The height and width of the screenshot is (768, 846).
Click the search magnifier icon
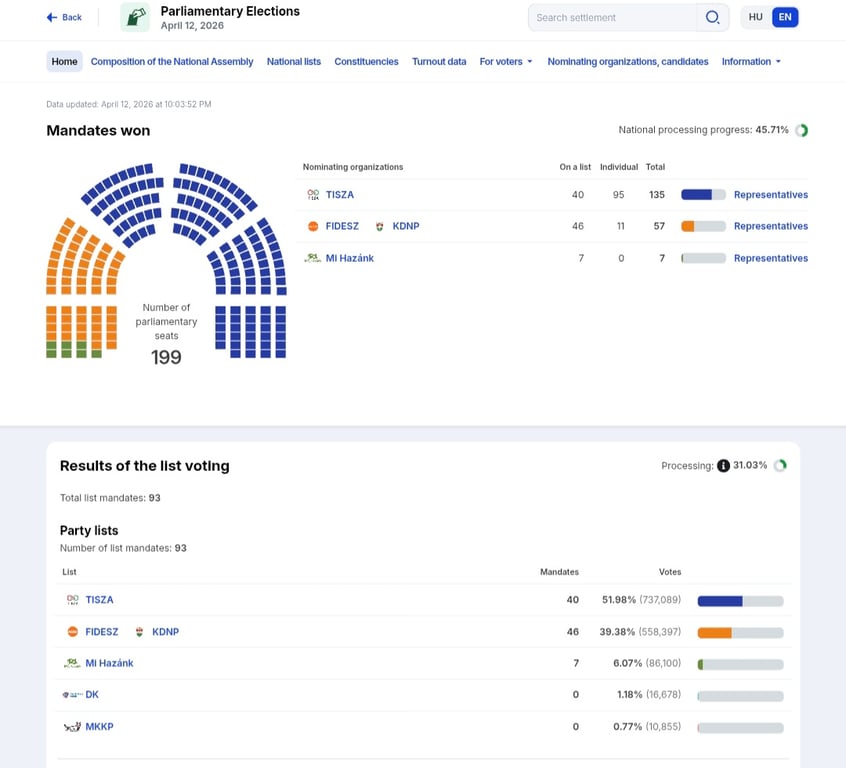coord(712,17)
